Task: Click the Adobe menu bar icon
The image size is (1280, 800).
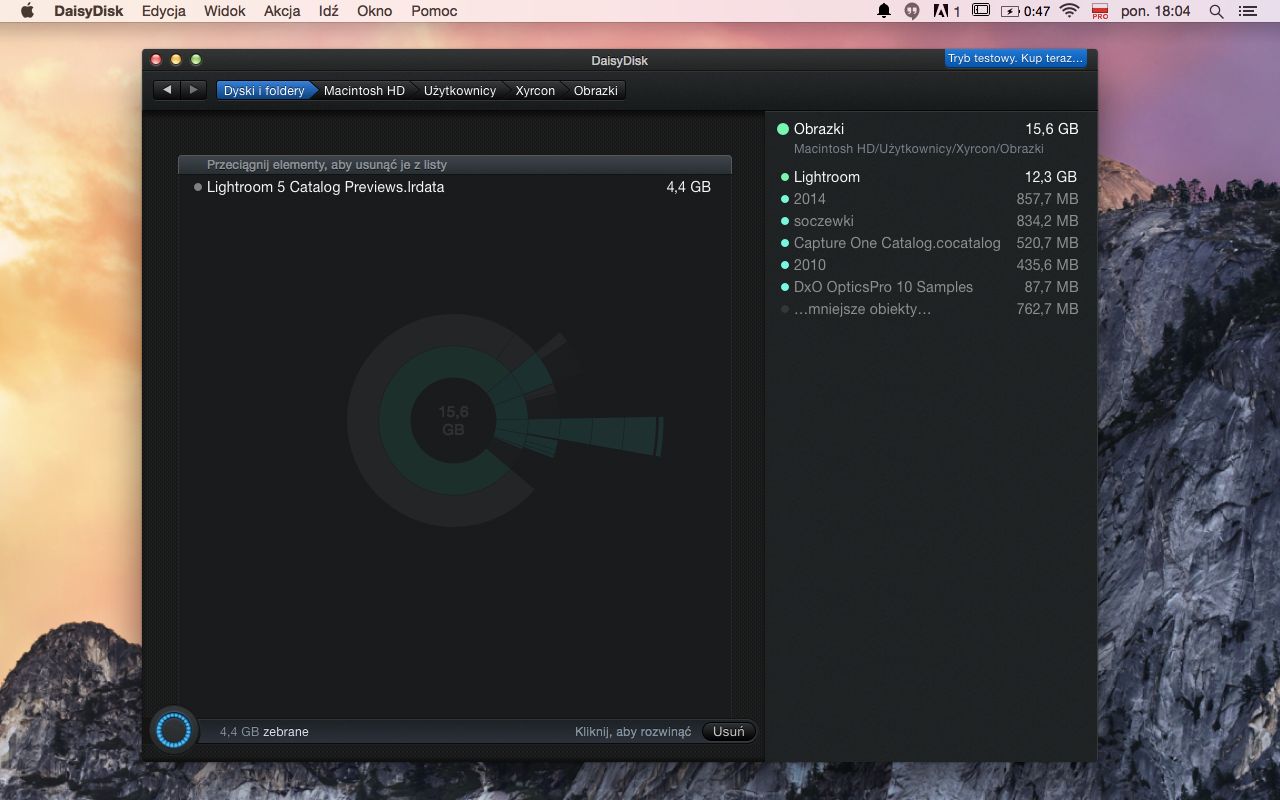Action: click(947, 11)
